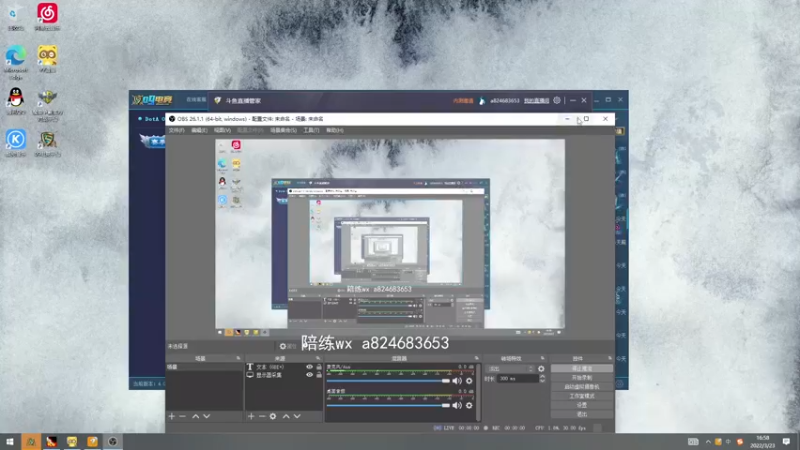Open 我的直播间 link in 斗鱼直播管家
This screenshot has width=800, height=450.
click(x=536, y=101)
